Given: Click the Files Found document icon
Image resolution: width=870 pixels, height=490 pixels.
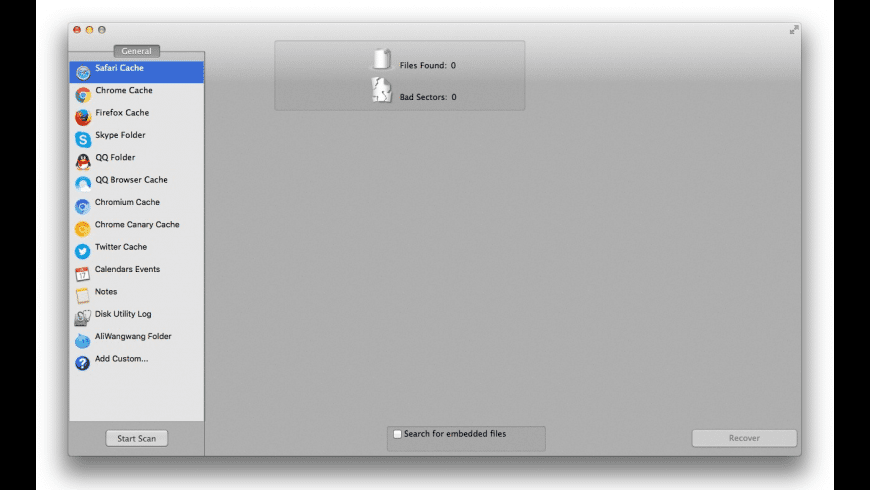Looking at the screenshot, I should click(x=382, y=59).
